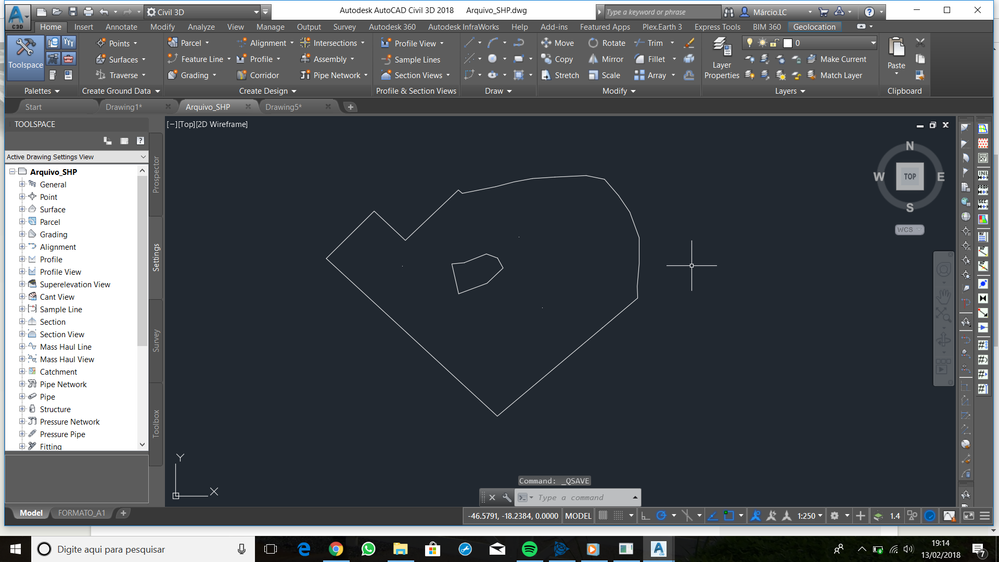
Task: Collapse the Arquivo_SHP root node
Action: 12,171
